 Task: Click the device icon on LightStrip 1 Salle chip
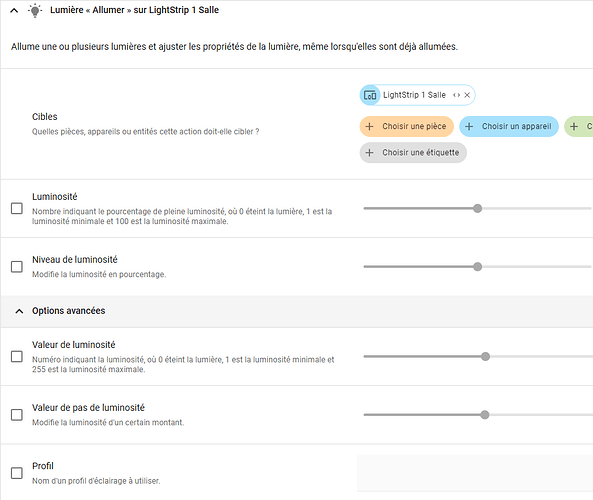(370, 95)
